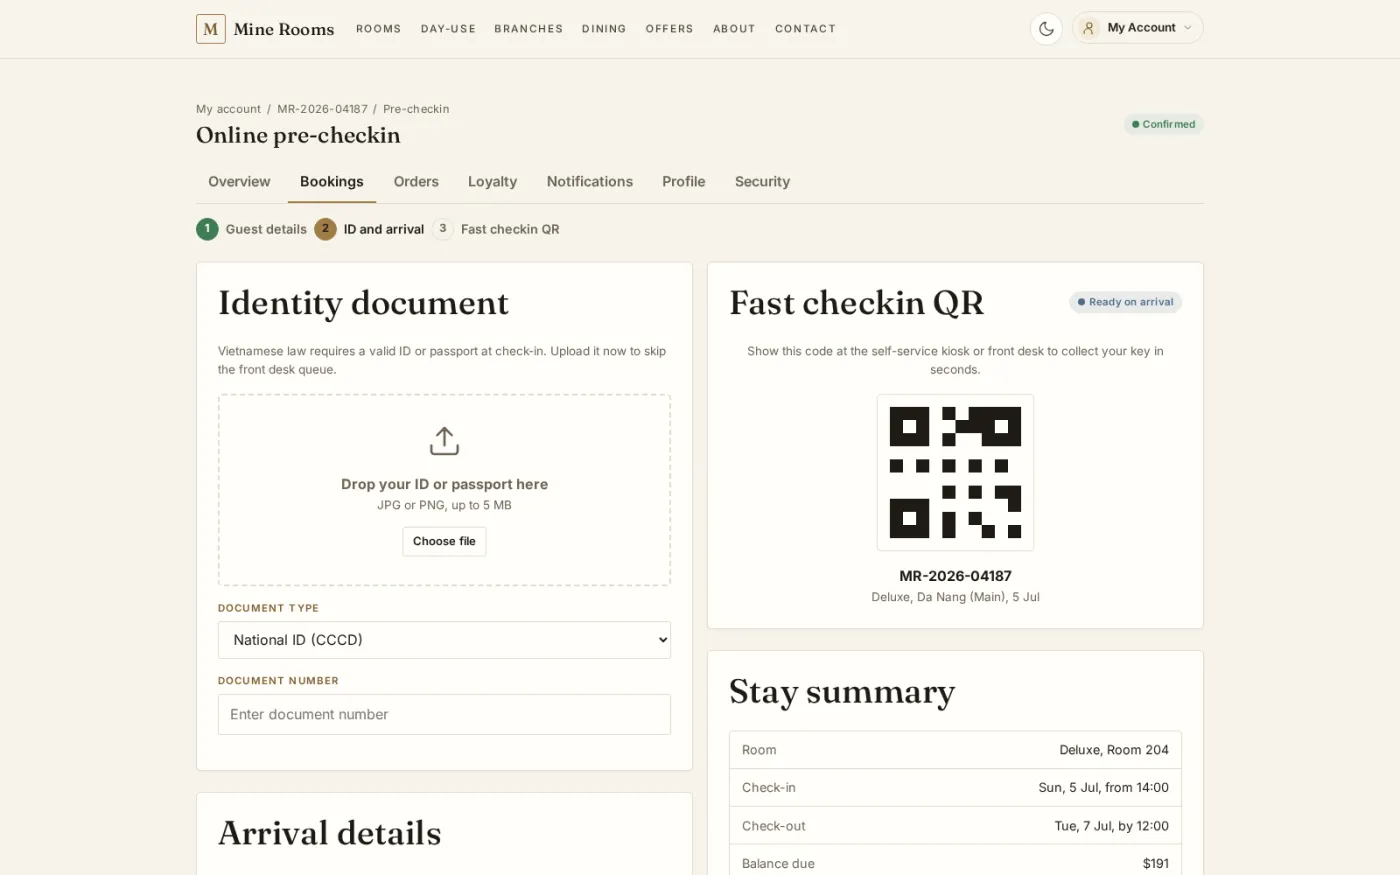Click the Fast checkin QR heading
The width and height of the screenshot is (1400, 875).
(x=856, y=303)
